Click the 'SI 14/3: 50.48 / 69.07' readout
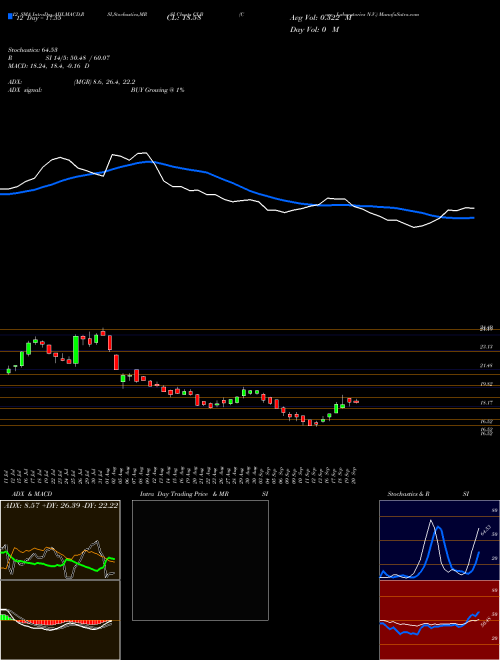500x660 pixels. 78,58
